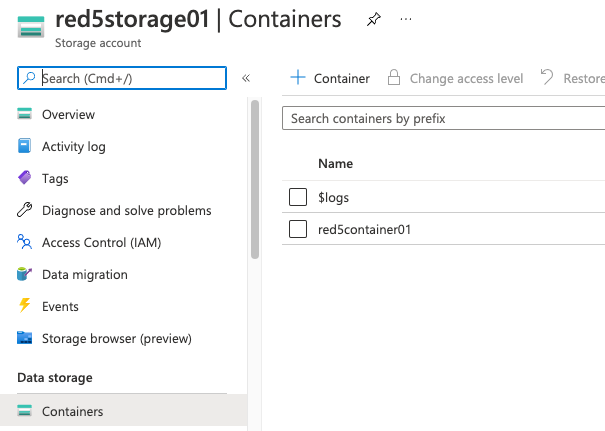Collapse the left sidebar menu

pyautogui.click(x=246, y=78)
